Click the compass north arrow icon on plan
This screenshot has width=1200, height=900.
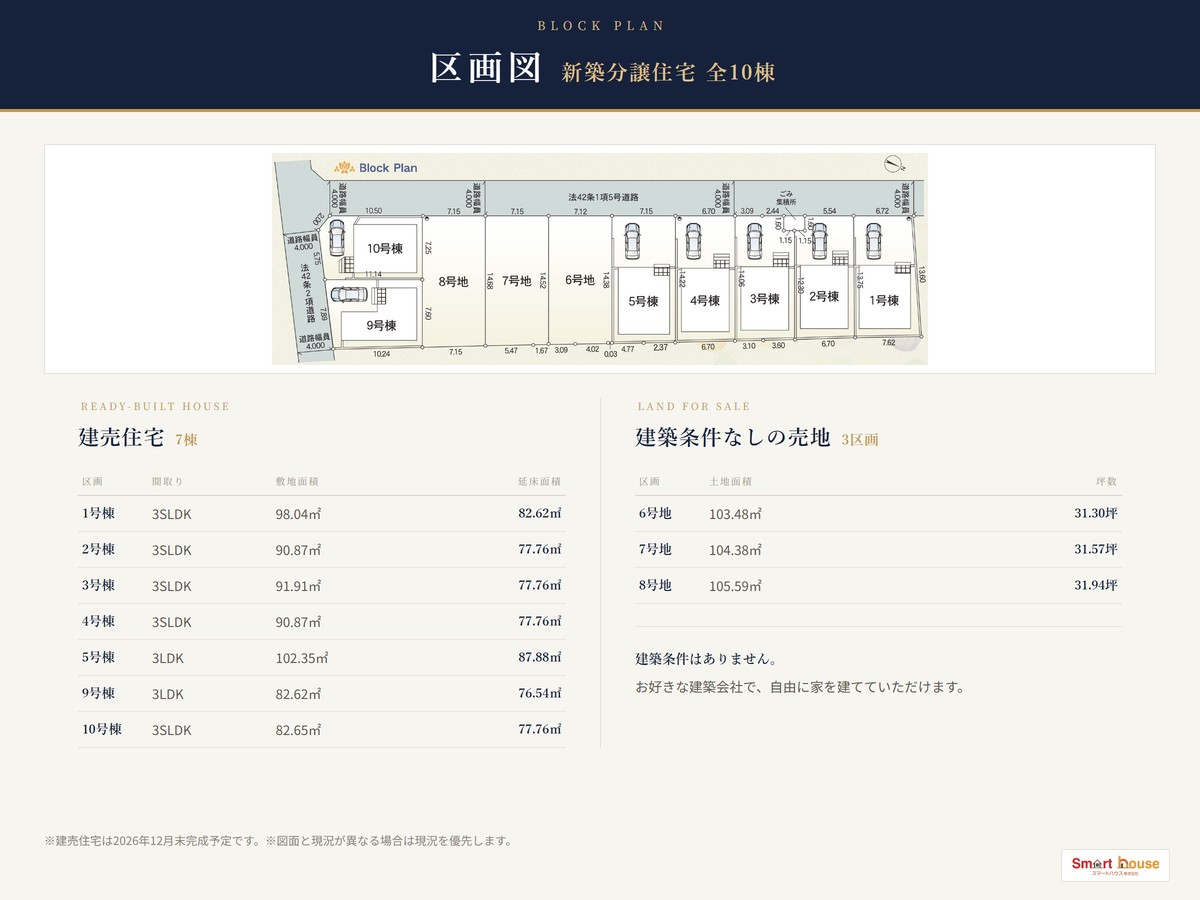[x=894, y=164]
